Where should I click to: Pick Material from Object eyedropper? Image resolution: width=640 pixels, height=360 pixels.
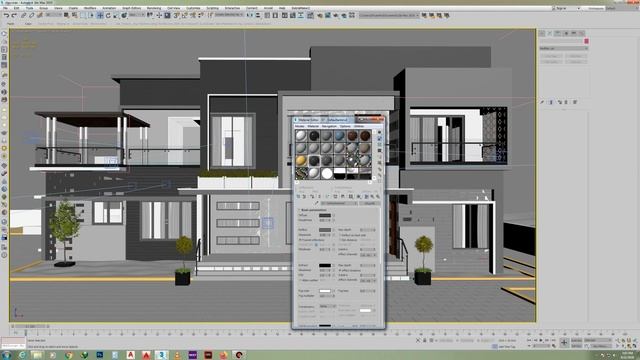click(316, 203)
